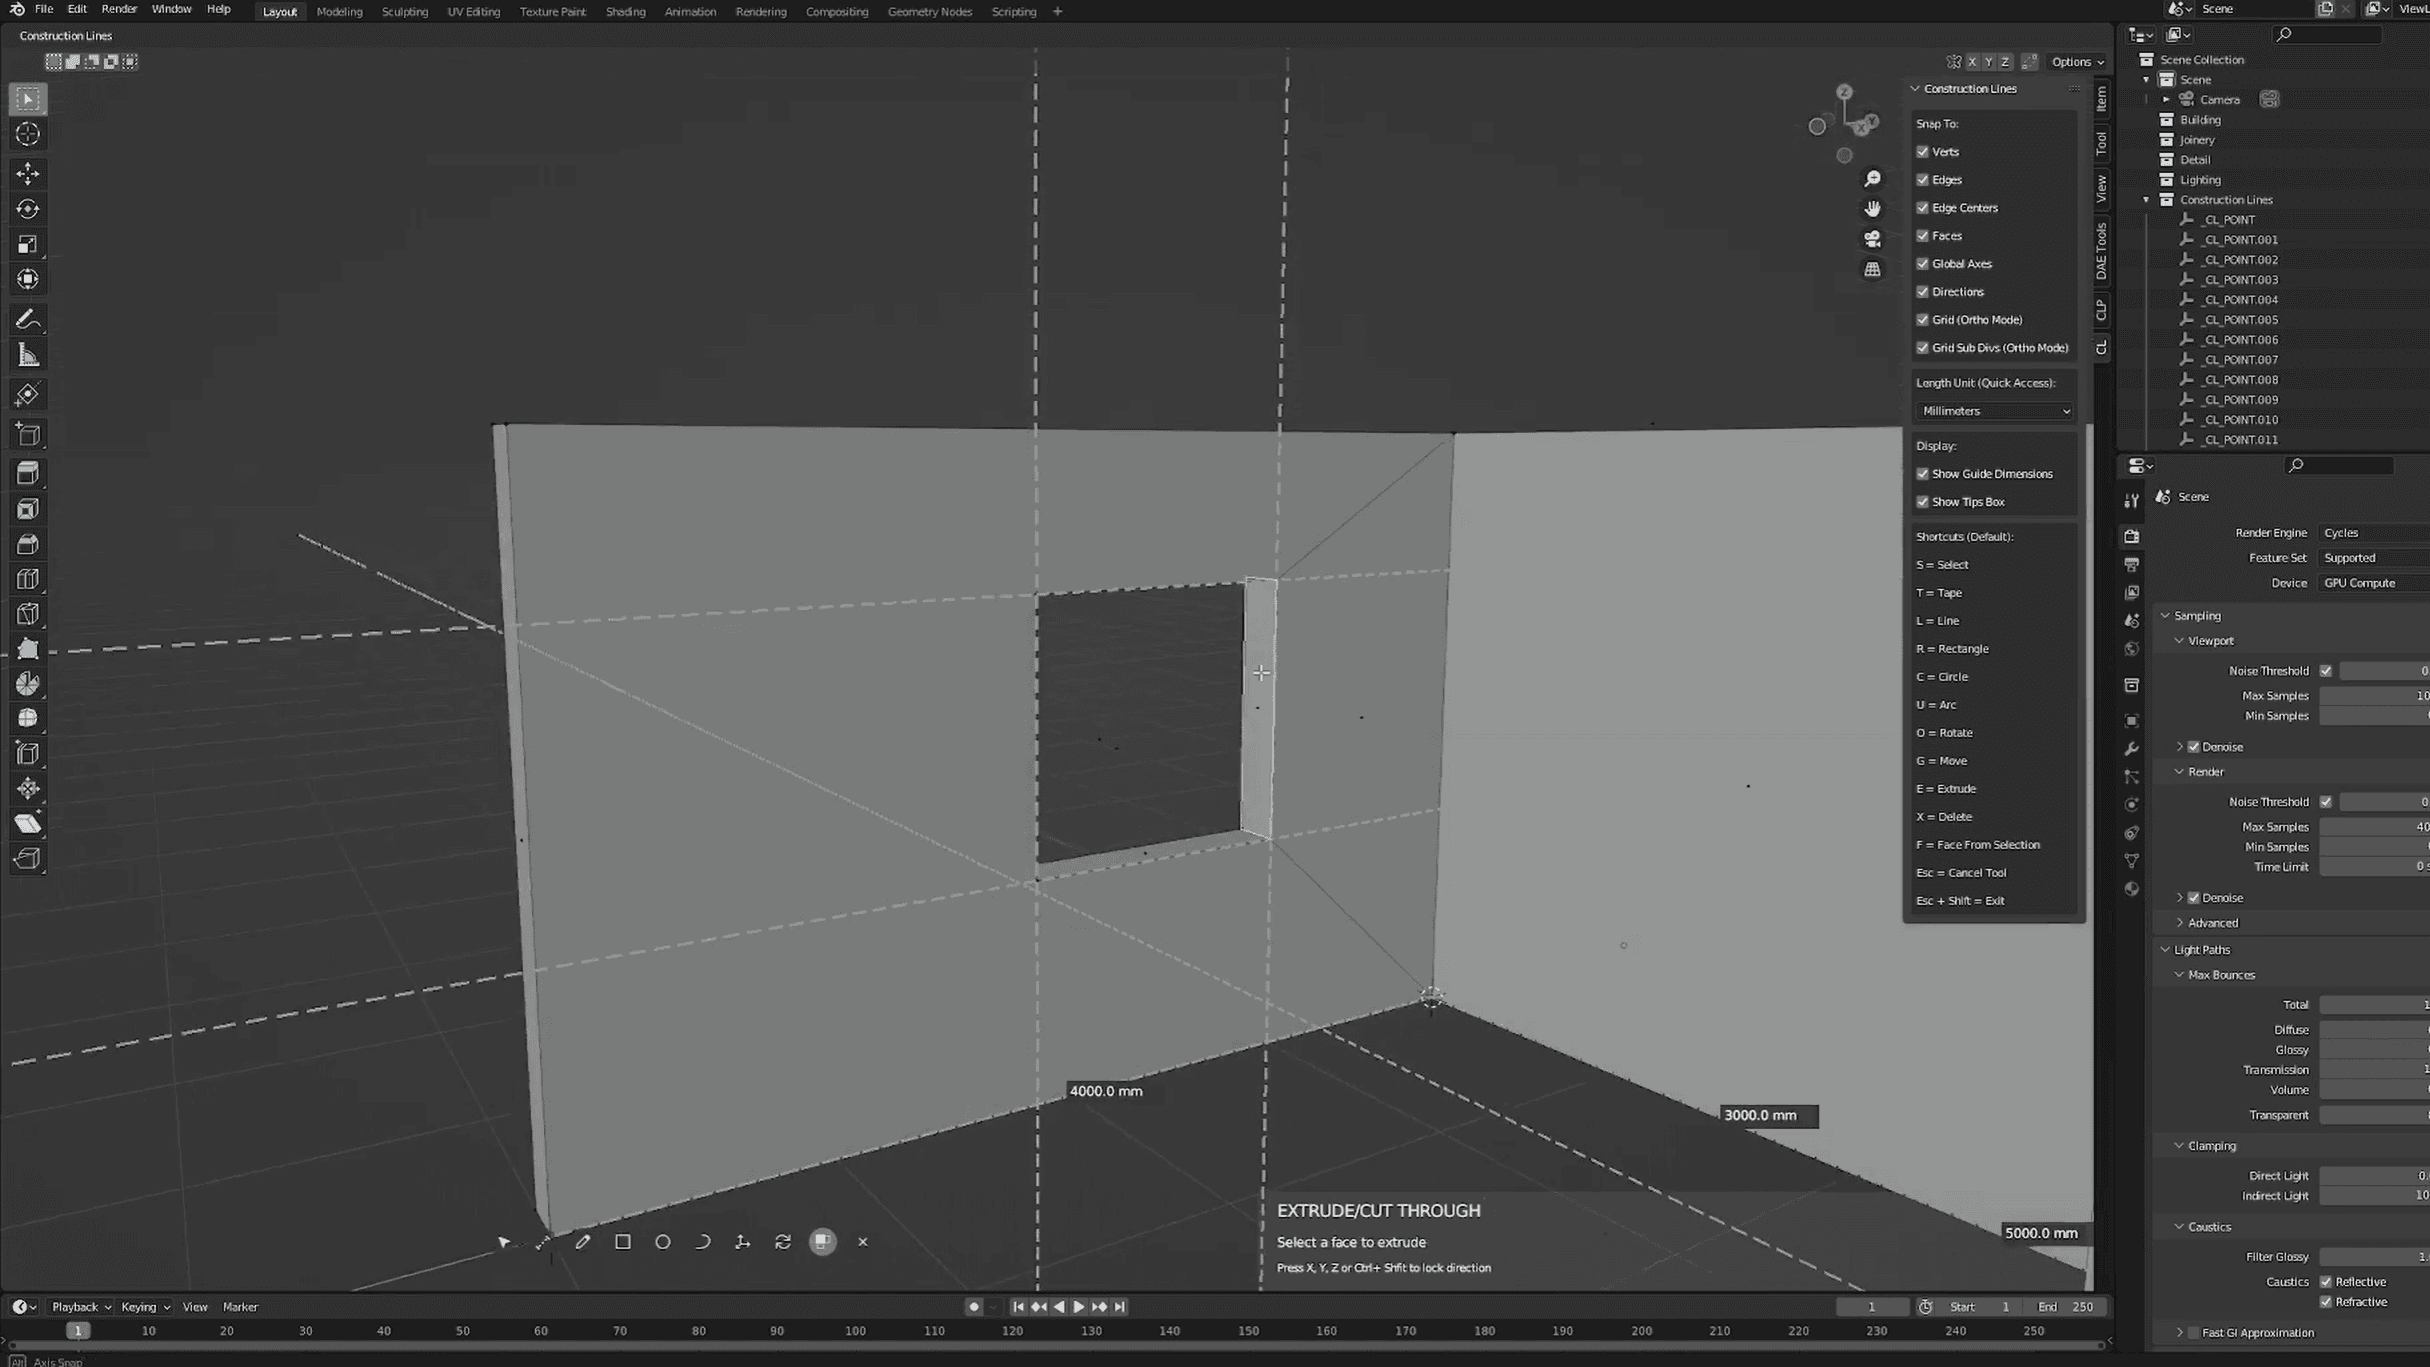Uncheck Show Guide Dimensions
Viewport: 2430px width, 1367px height.
click(x=1922, y=474)
